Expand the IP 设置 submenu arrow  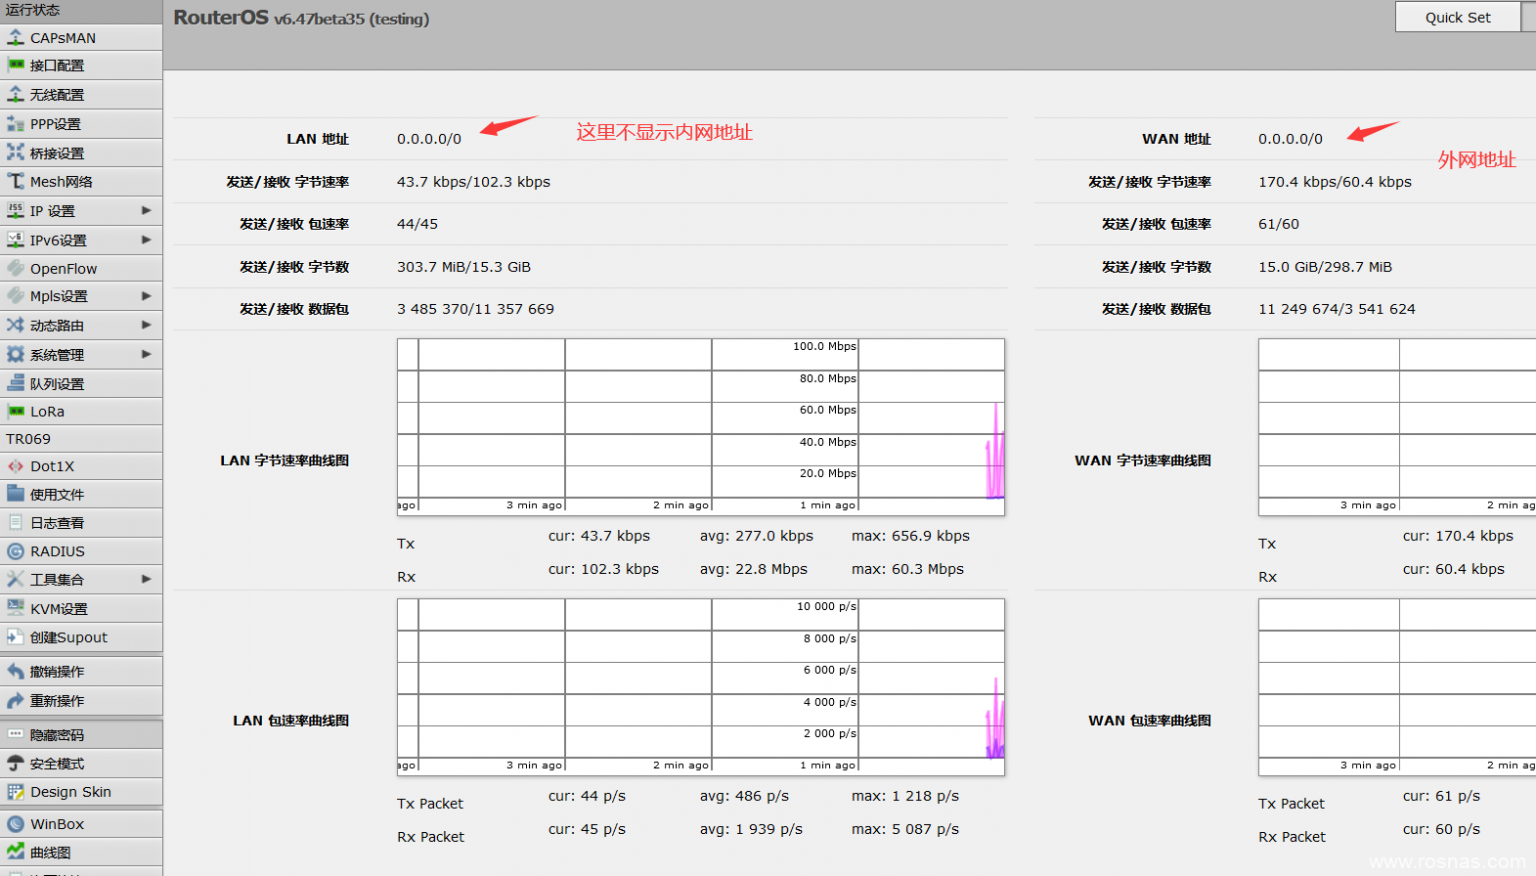click(146, 211)
